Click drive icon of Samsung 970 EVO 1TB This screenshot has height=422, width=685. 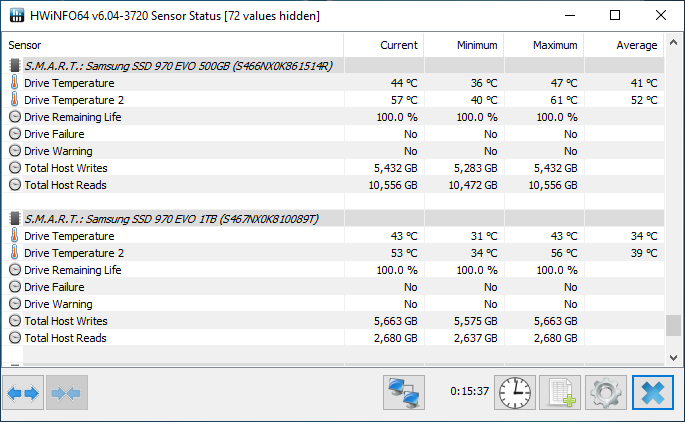click(15, 218)
